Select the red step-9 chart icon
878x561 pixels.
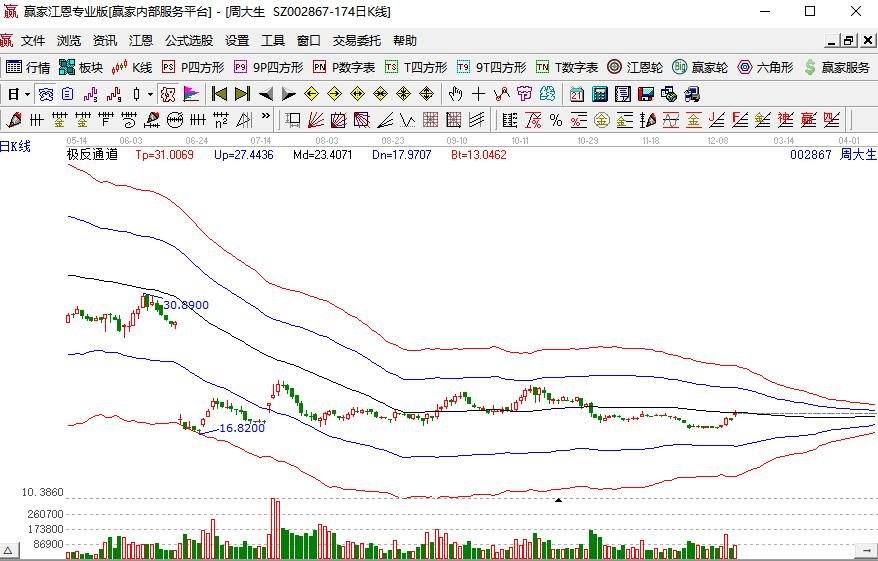114,95
